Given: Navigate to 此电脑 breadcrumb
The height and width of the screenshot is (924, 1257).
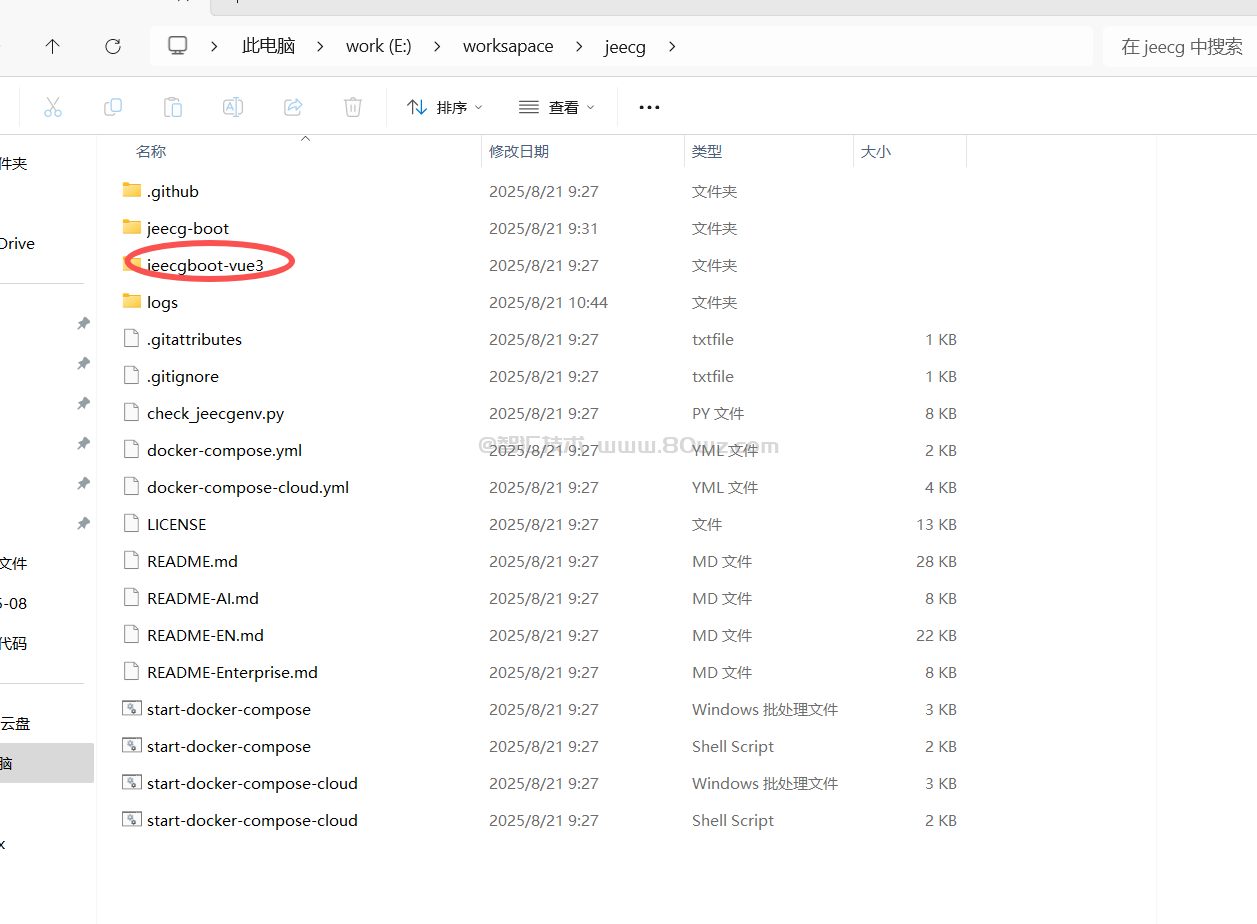Looking at the screenshot, I should 268,46.
